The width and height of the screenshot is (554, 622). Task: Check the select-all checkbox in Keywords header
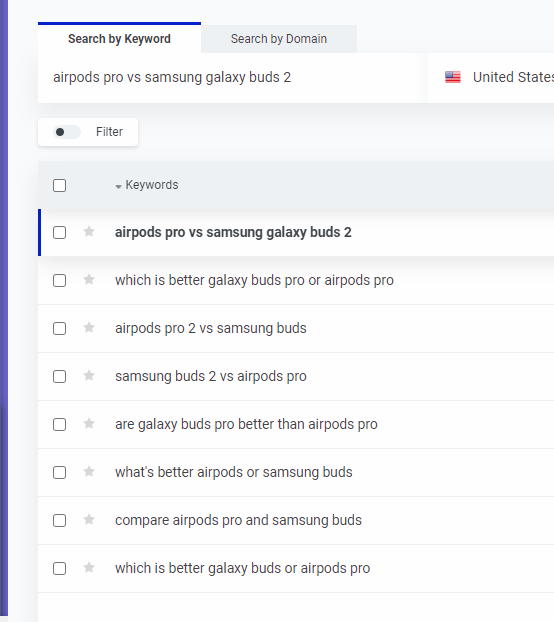[x=59, y=185]
